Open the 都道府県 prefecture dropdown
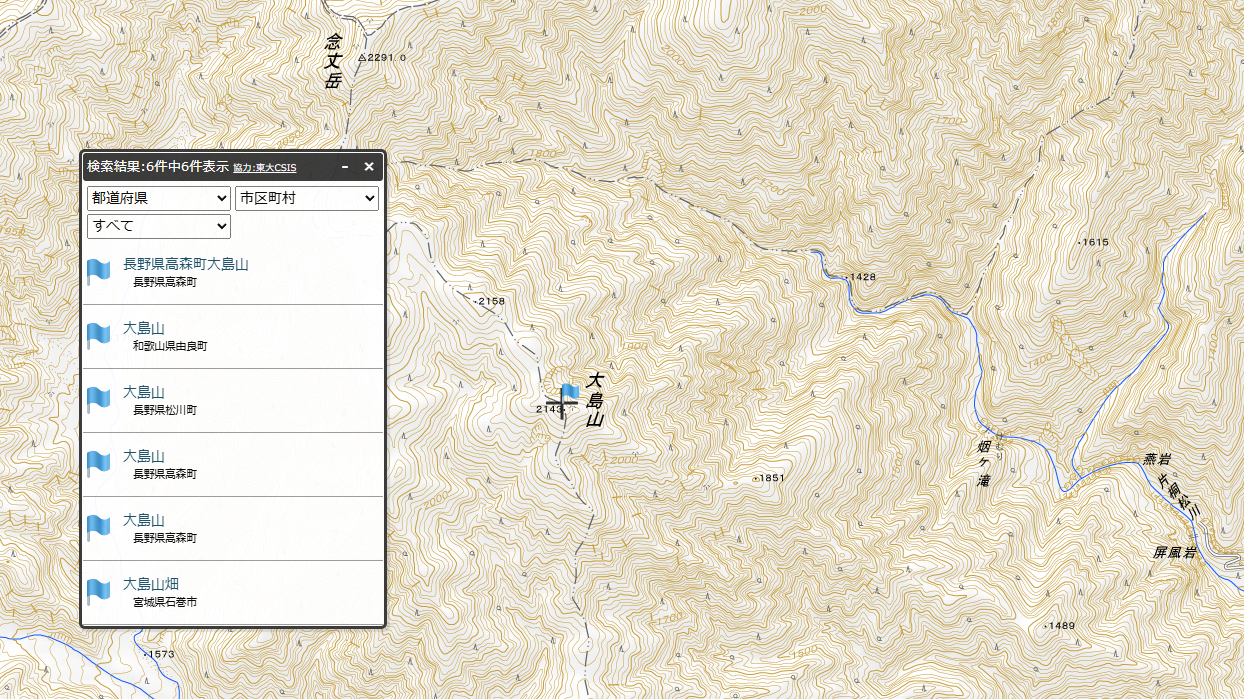Screen dimensions: 1244x699 click(x=159, y=199)
